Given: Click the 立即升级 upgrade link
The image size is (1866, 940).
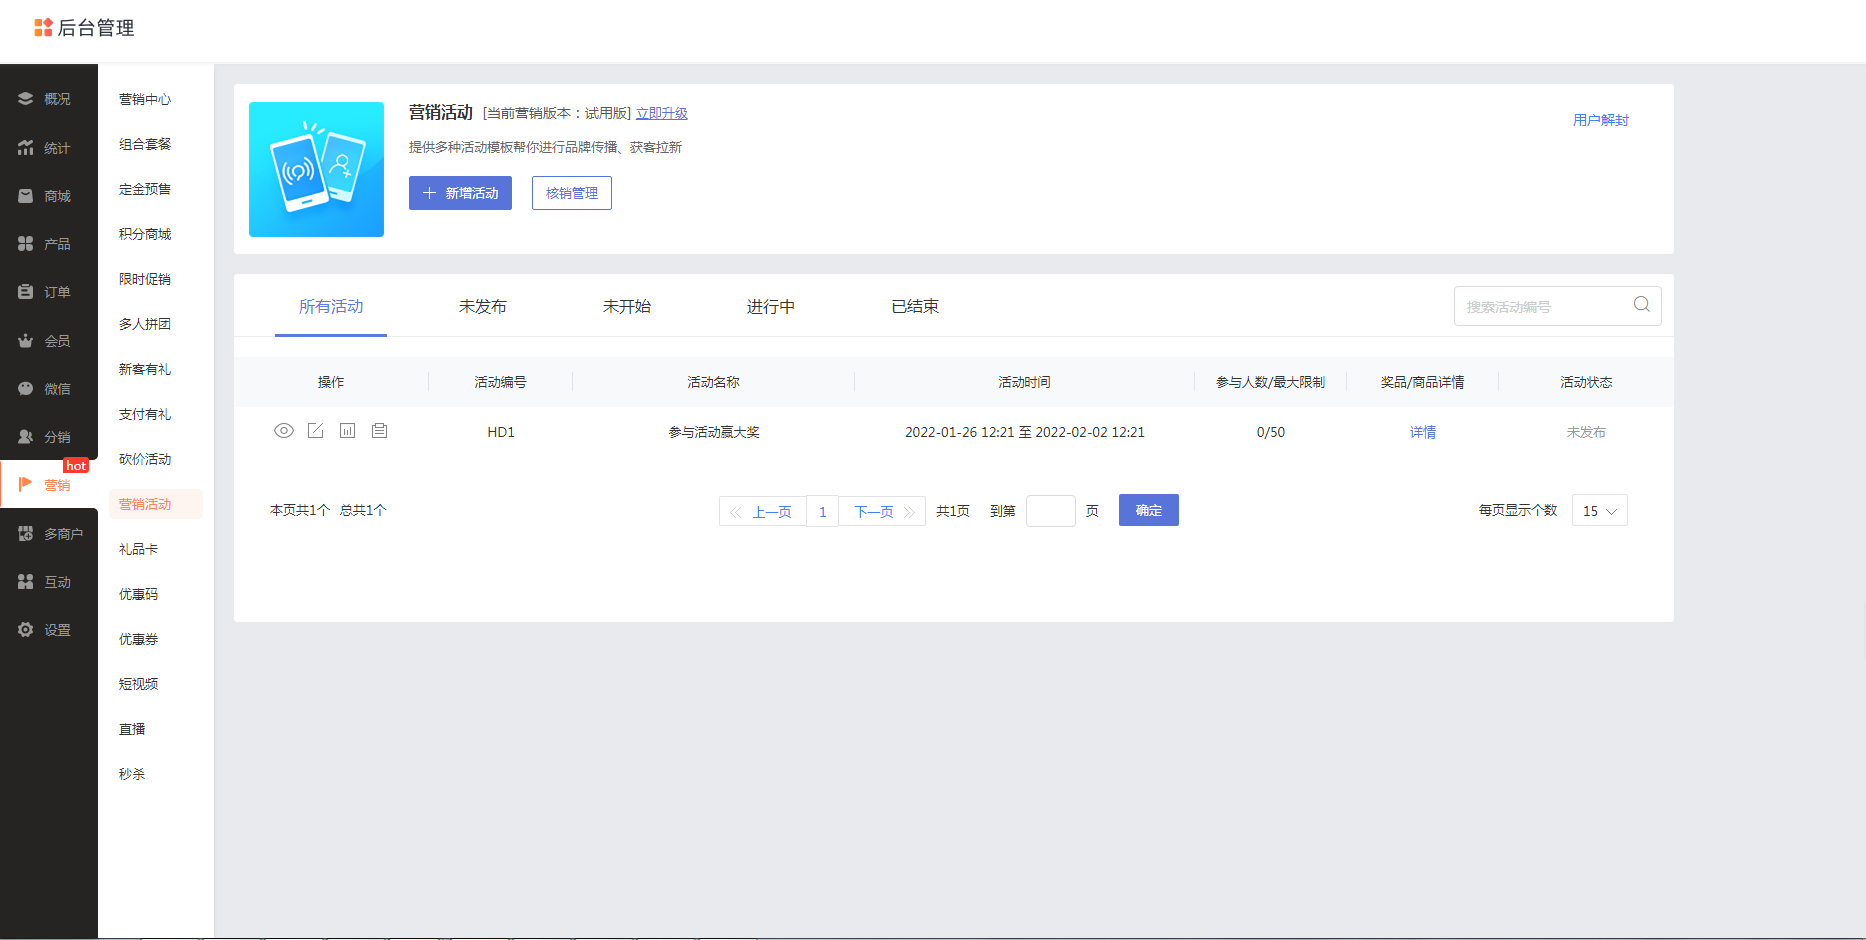Looking at the screenshot, I should click(662, 114).
